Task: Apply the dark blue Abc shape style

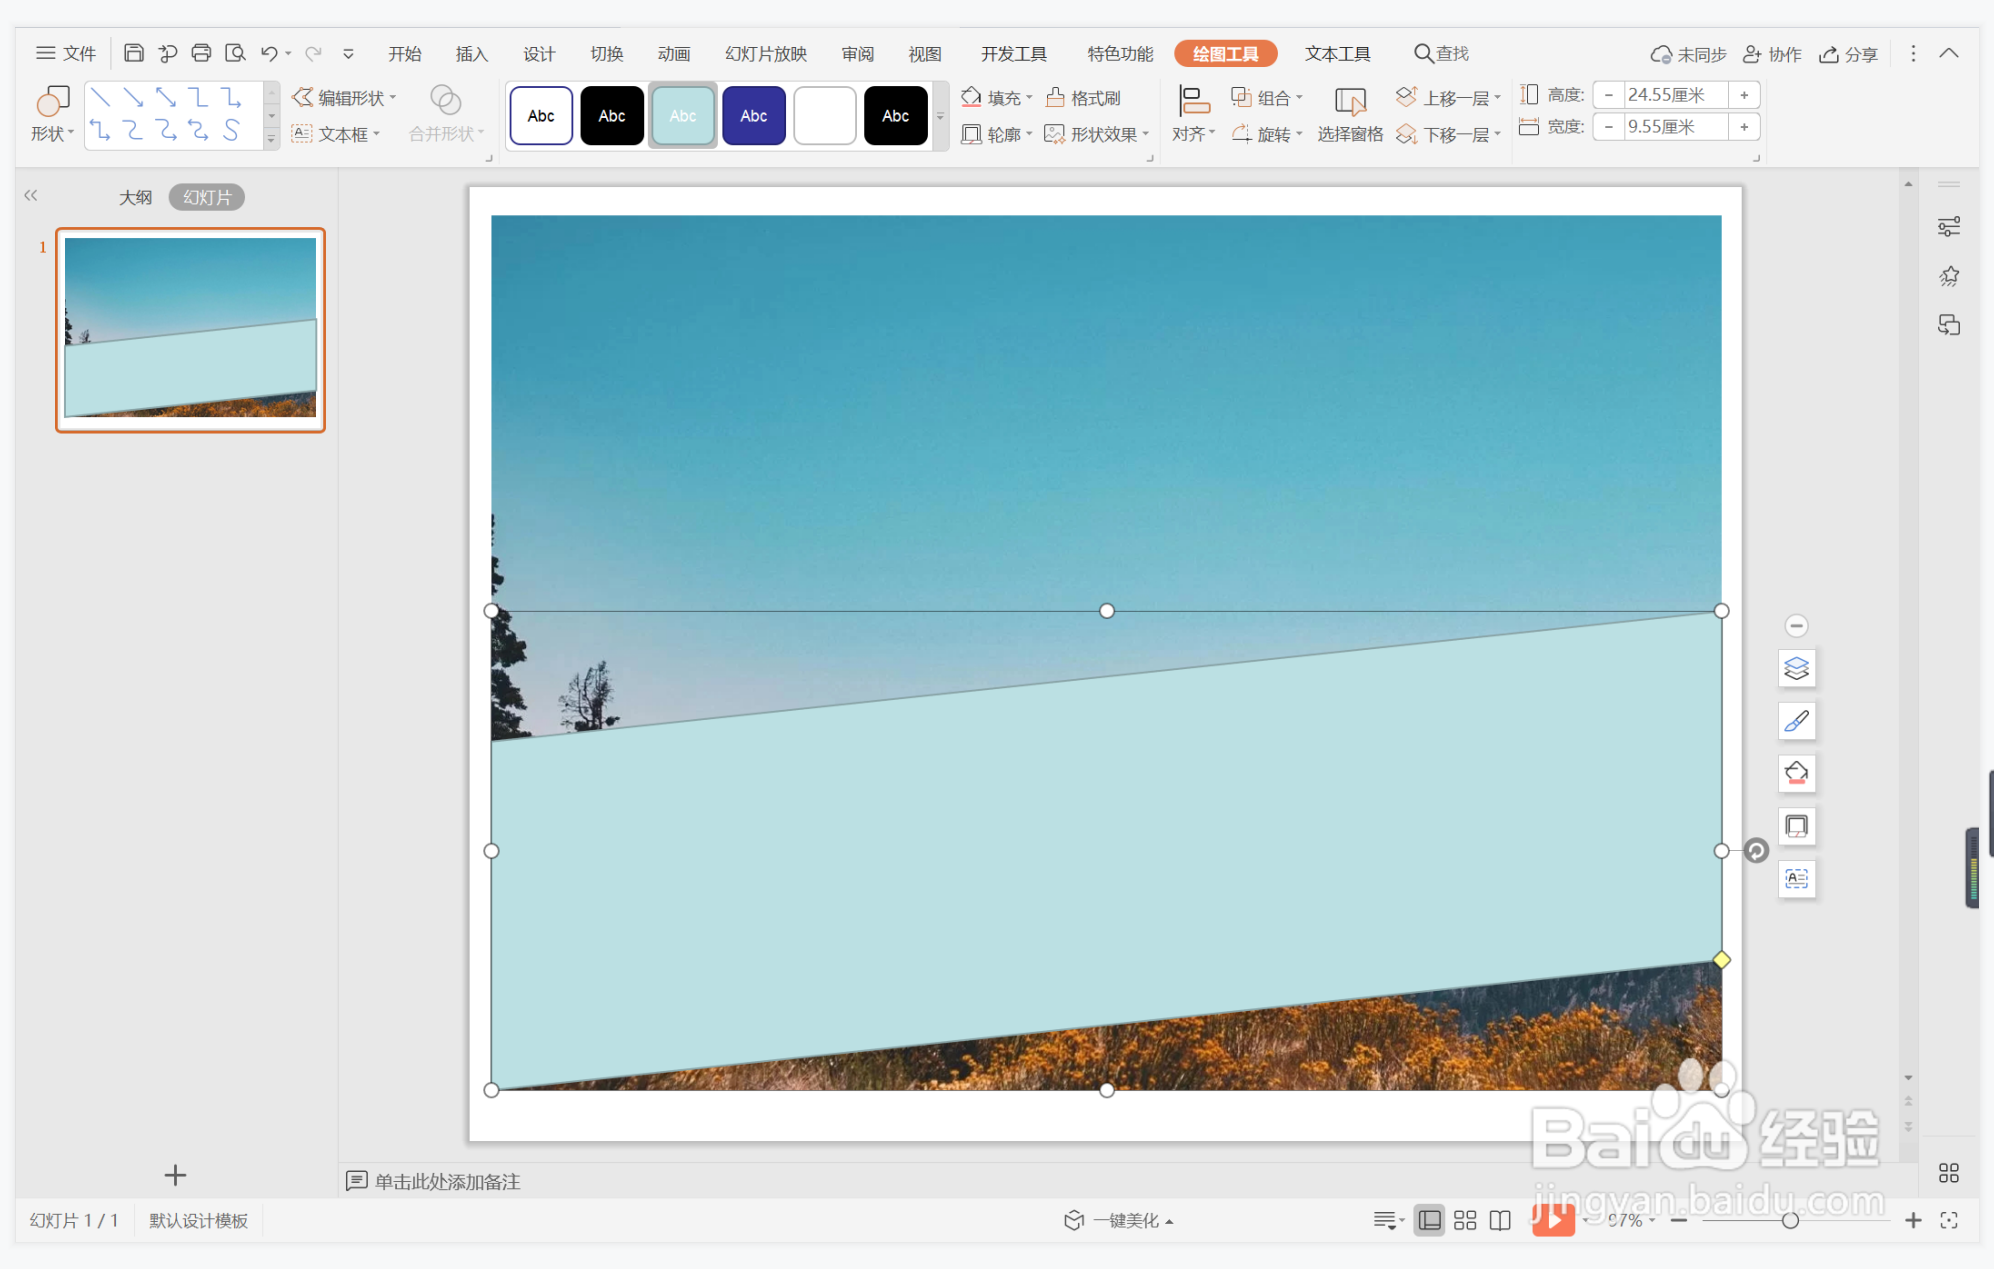Action: (754, 116)
